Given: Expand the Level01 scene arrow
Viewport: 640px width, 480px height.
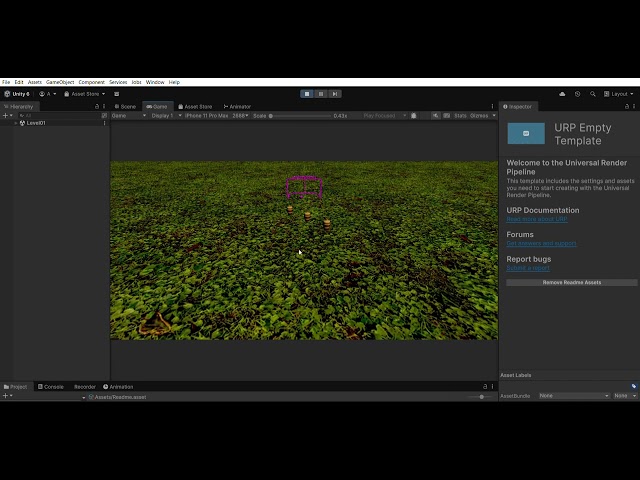Looking at the screenshot, I should click(16, 123).
